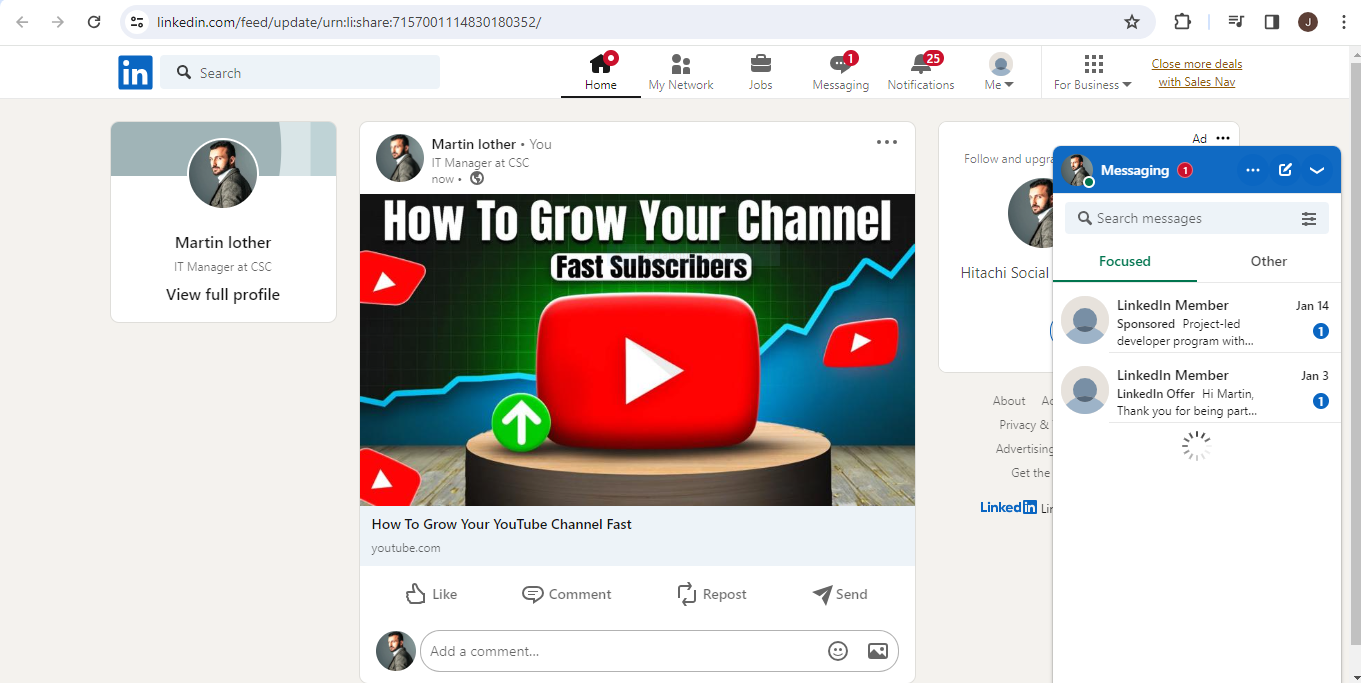Like the YouTube channel post
Viewport: 1361px width, 683px height.
coord(431,594)
